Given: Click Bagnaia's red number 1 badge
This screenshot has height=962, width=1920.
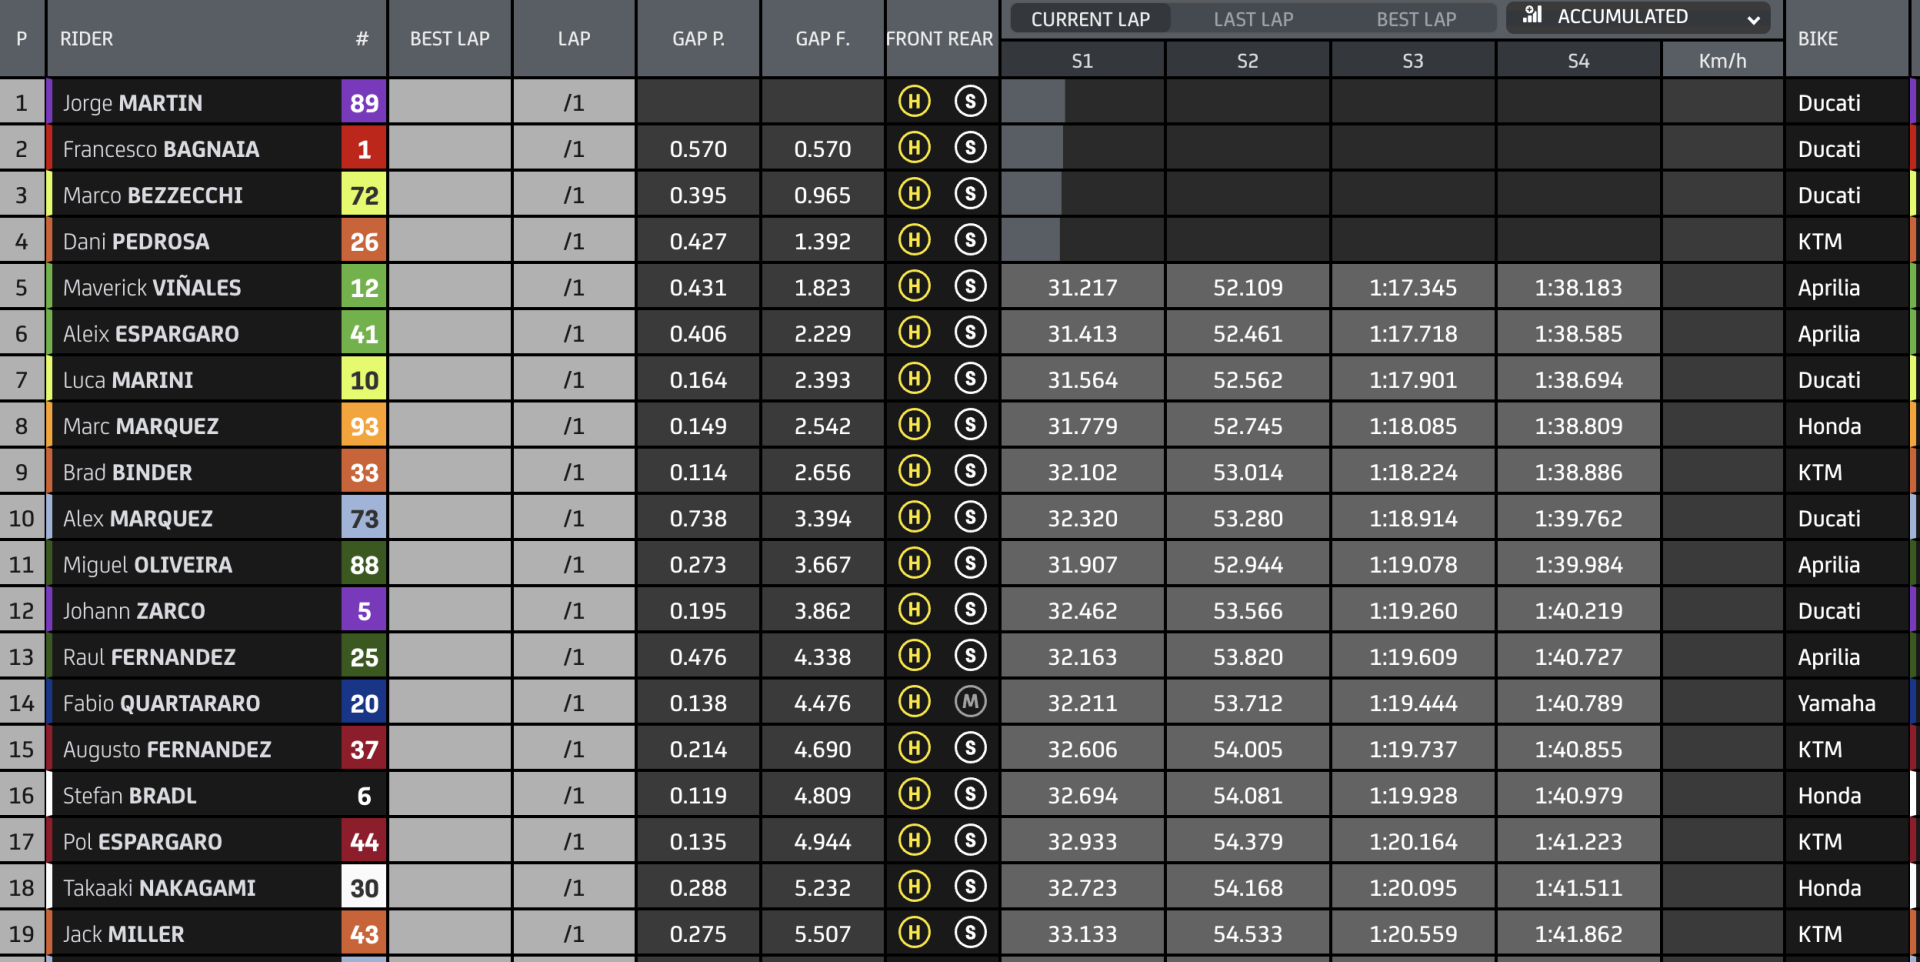Looking at the screenshot, I should pos(364,149).
